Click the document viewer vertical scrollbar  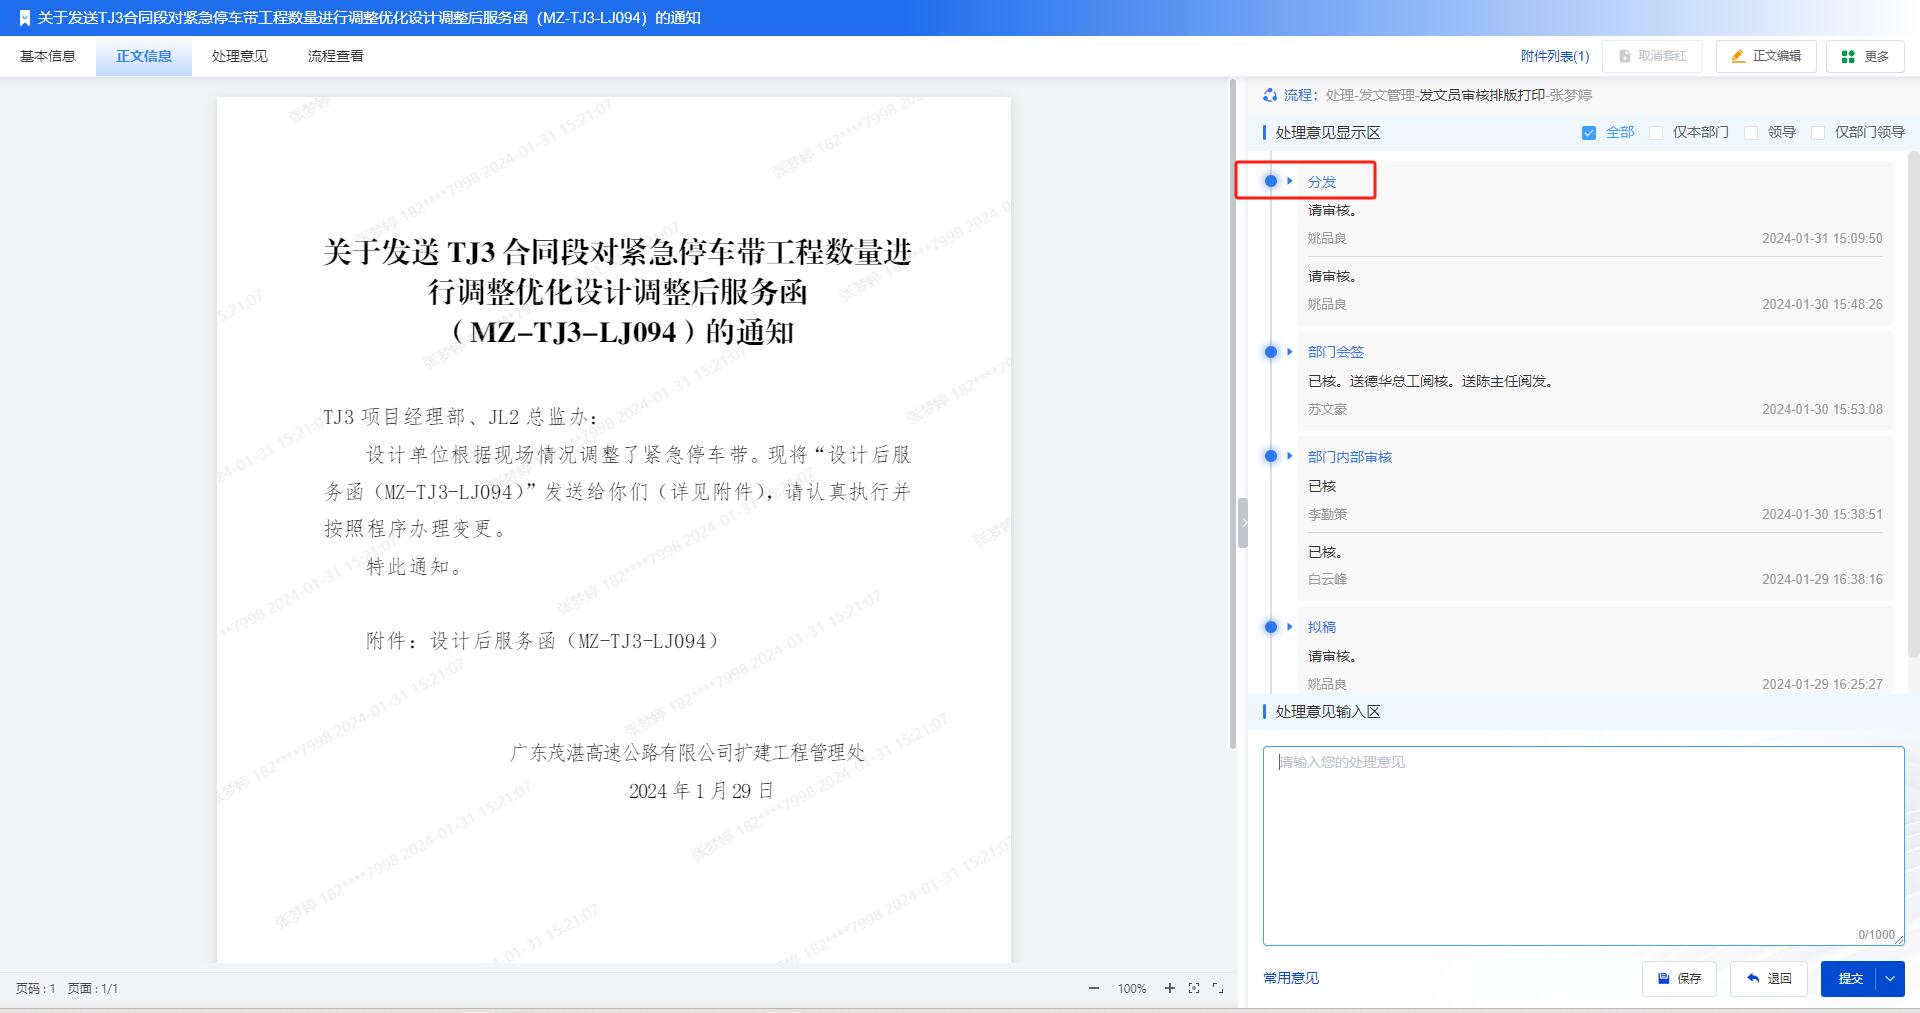1232,415
